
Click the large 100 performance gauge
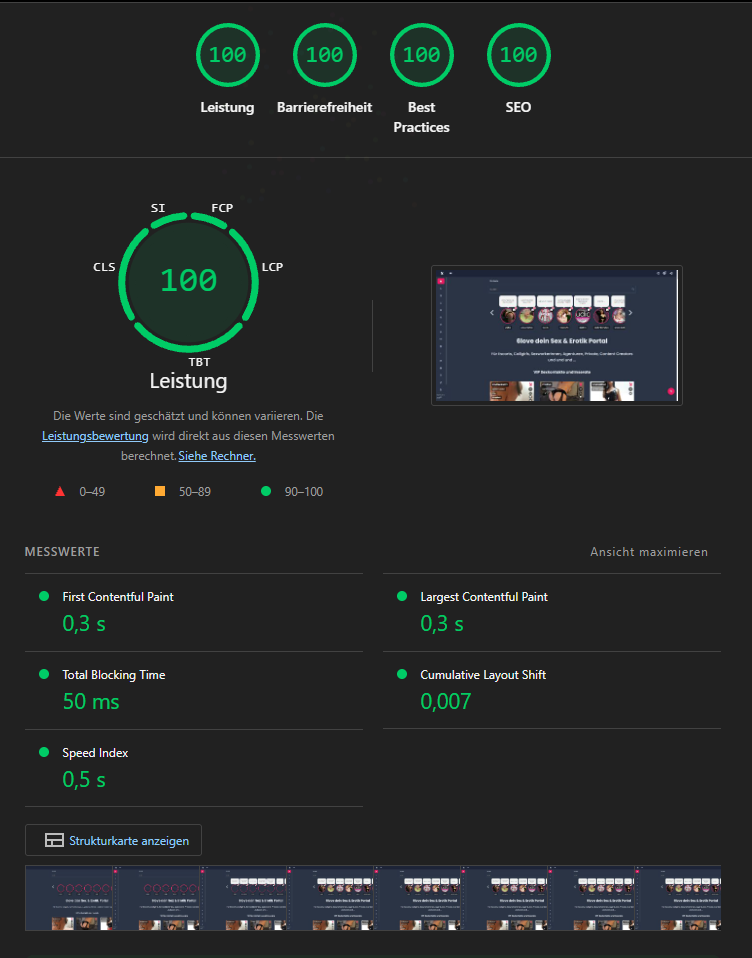click(x=188, y=280)
